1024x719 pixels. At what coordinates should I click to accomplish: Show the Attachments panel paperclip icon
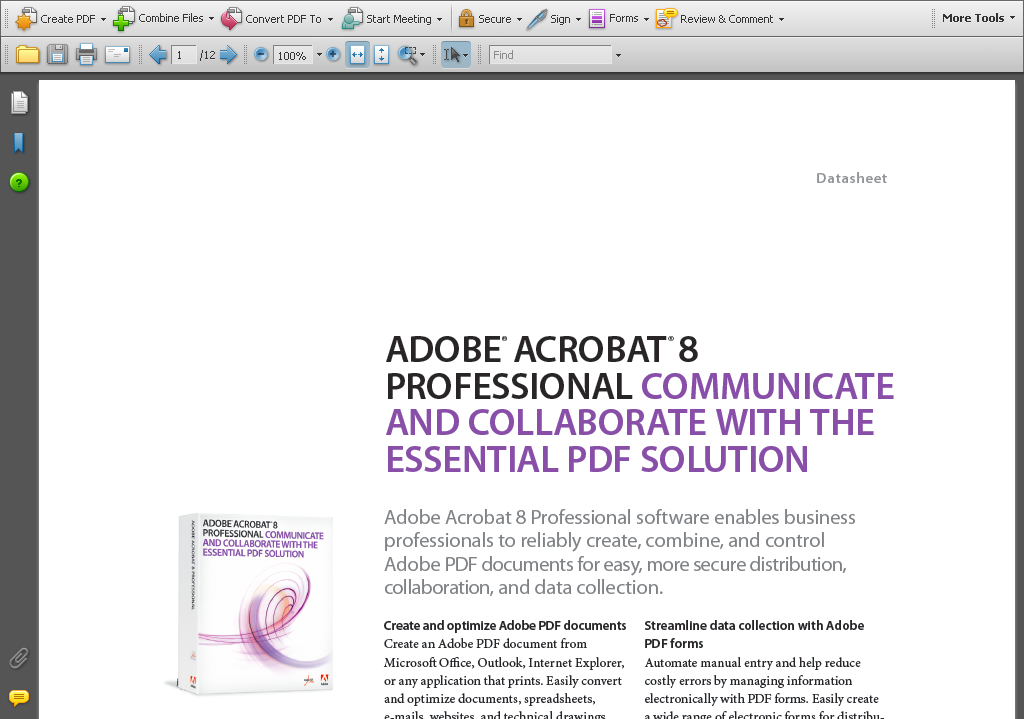coord(18,658)
